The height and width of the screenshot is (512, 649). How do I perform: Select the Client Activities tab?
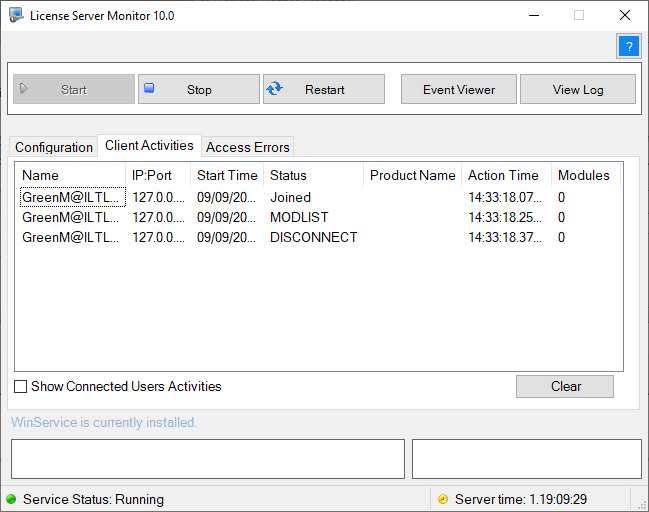(149, 145)
